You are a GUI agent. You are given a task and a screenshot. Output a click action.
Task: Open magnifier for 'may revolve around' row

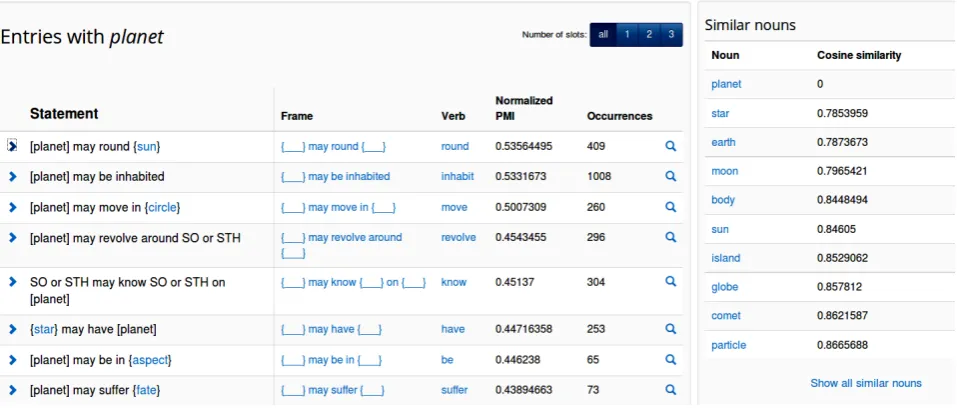click(670, 237)
